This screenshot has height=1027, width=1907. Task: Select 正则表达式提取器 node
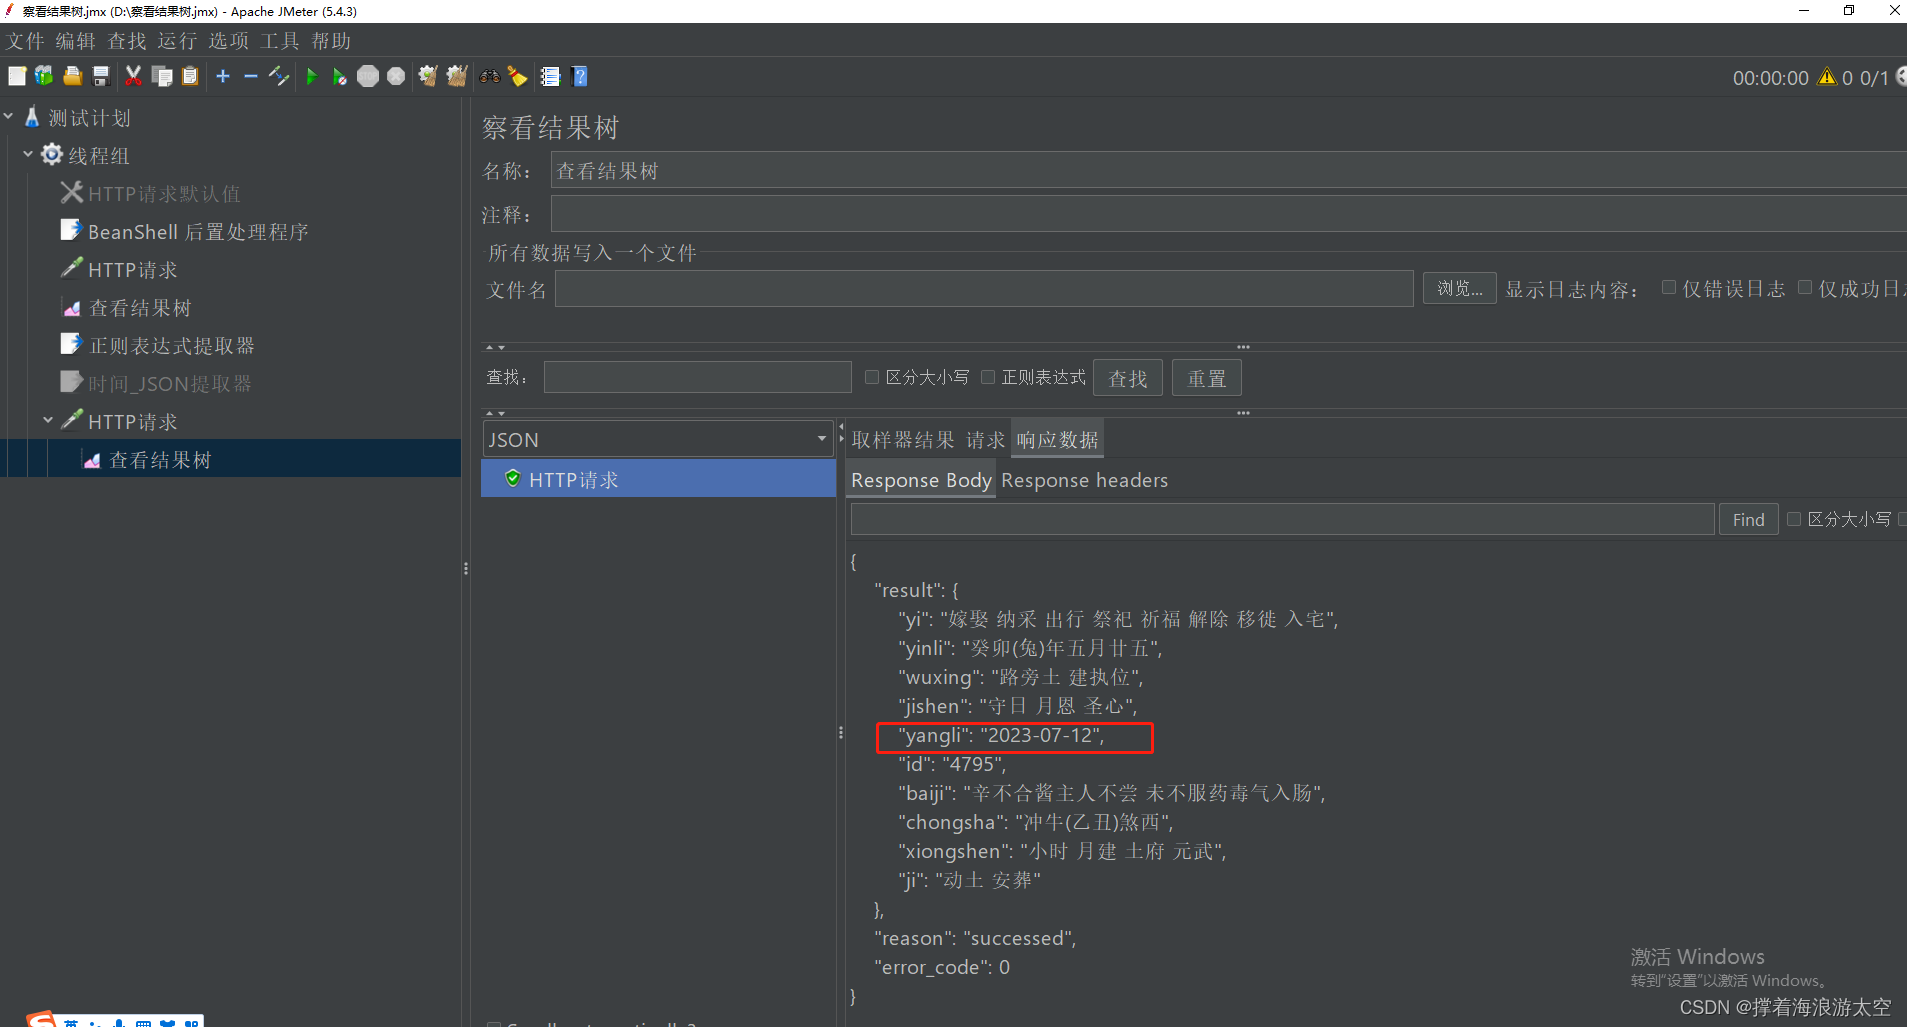point(172,346)
